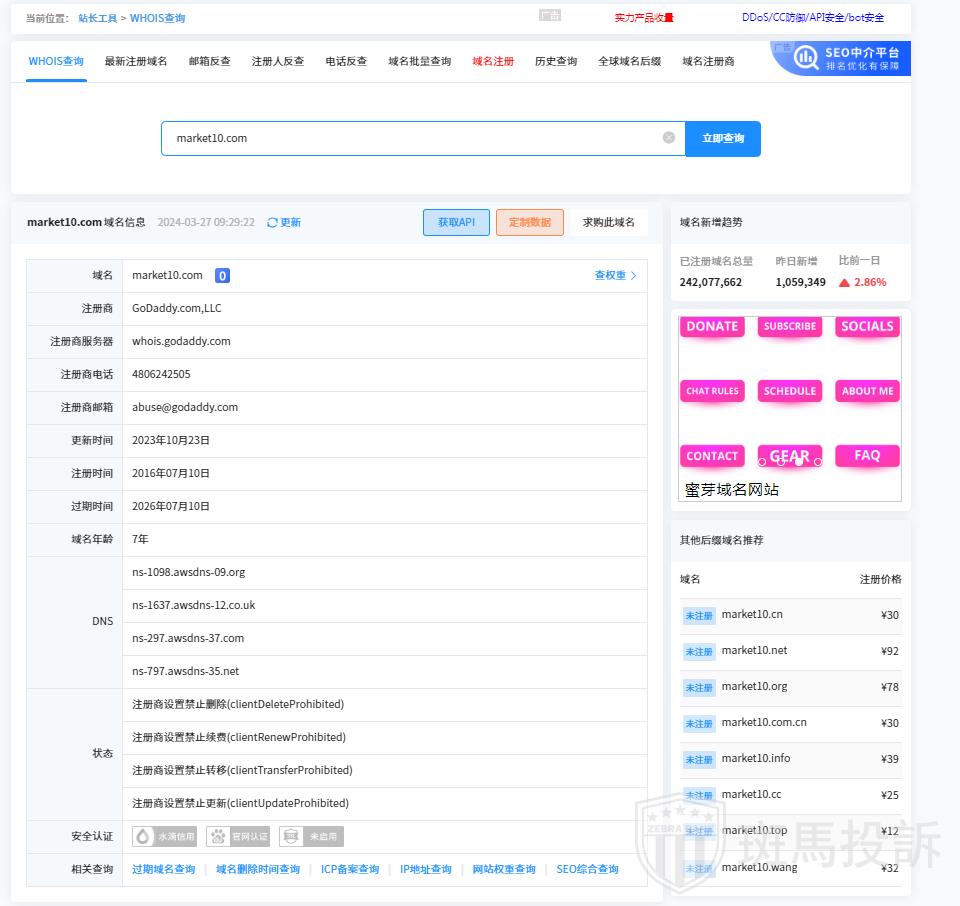960x906 pixels.
Task: Click the blue 0 badge beside market10.com
Action: [222, 276]
